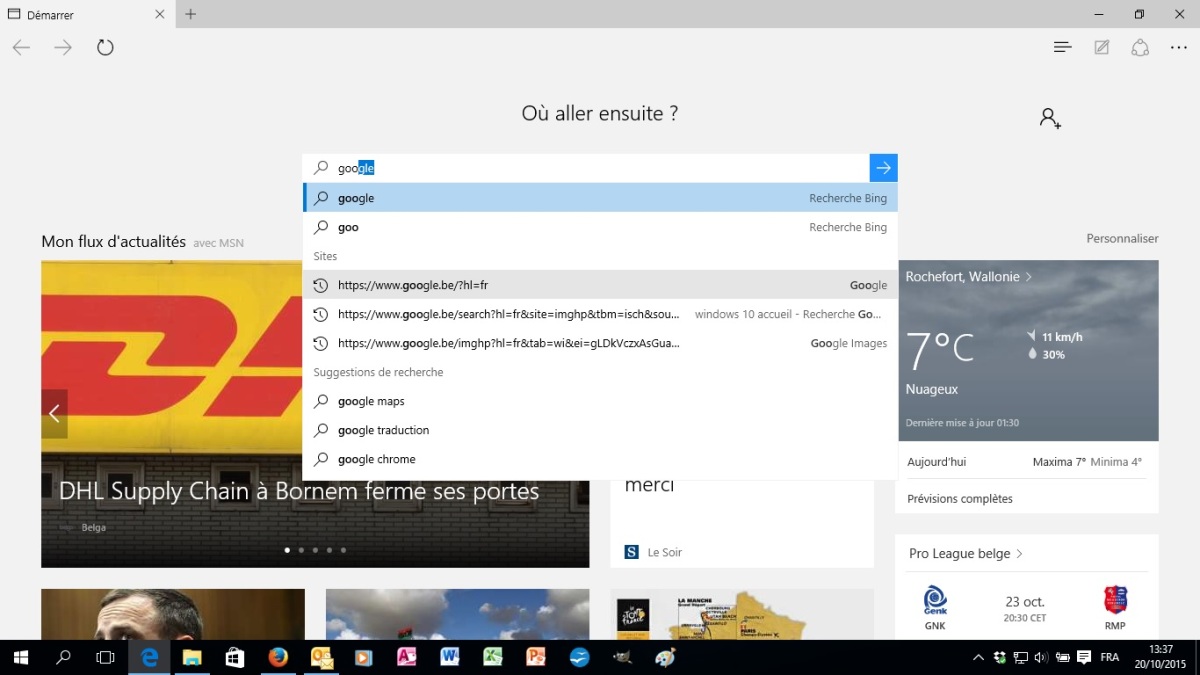Open the DHL Supply Chain headline

pyautogui.click(x=299, y=491)
